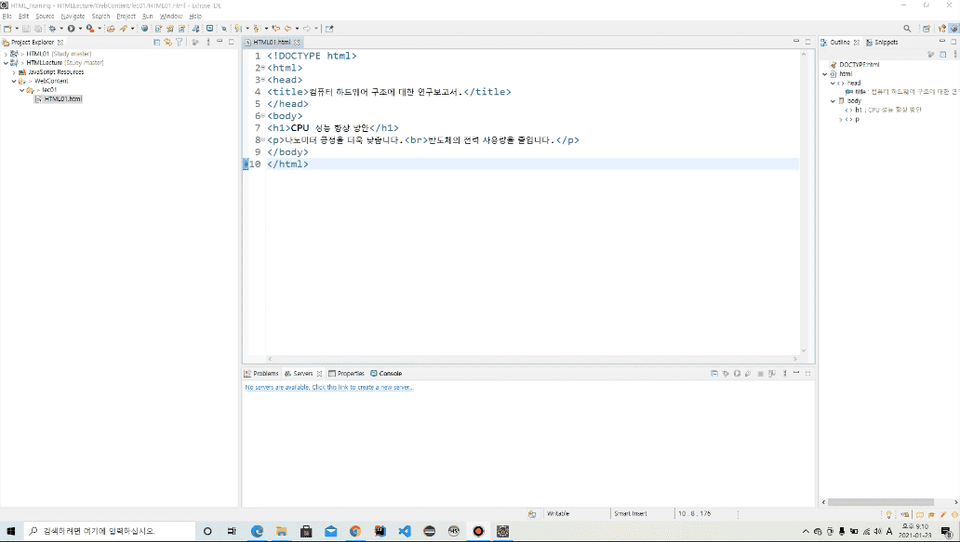The height and width of the screenshot is (542, 960).
Task: Open Project Explorer view menu dots
Action: pos(208,42)
